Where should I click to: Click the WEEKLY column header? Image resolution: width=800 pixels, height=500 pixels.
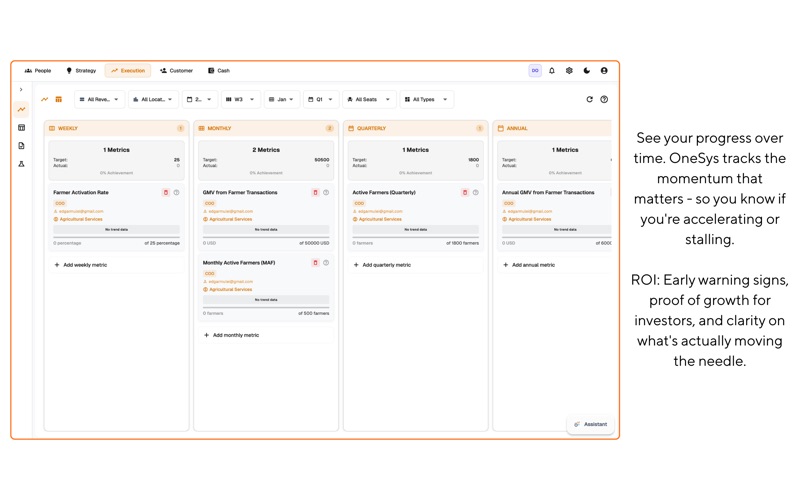[116, 128]
